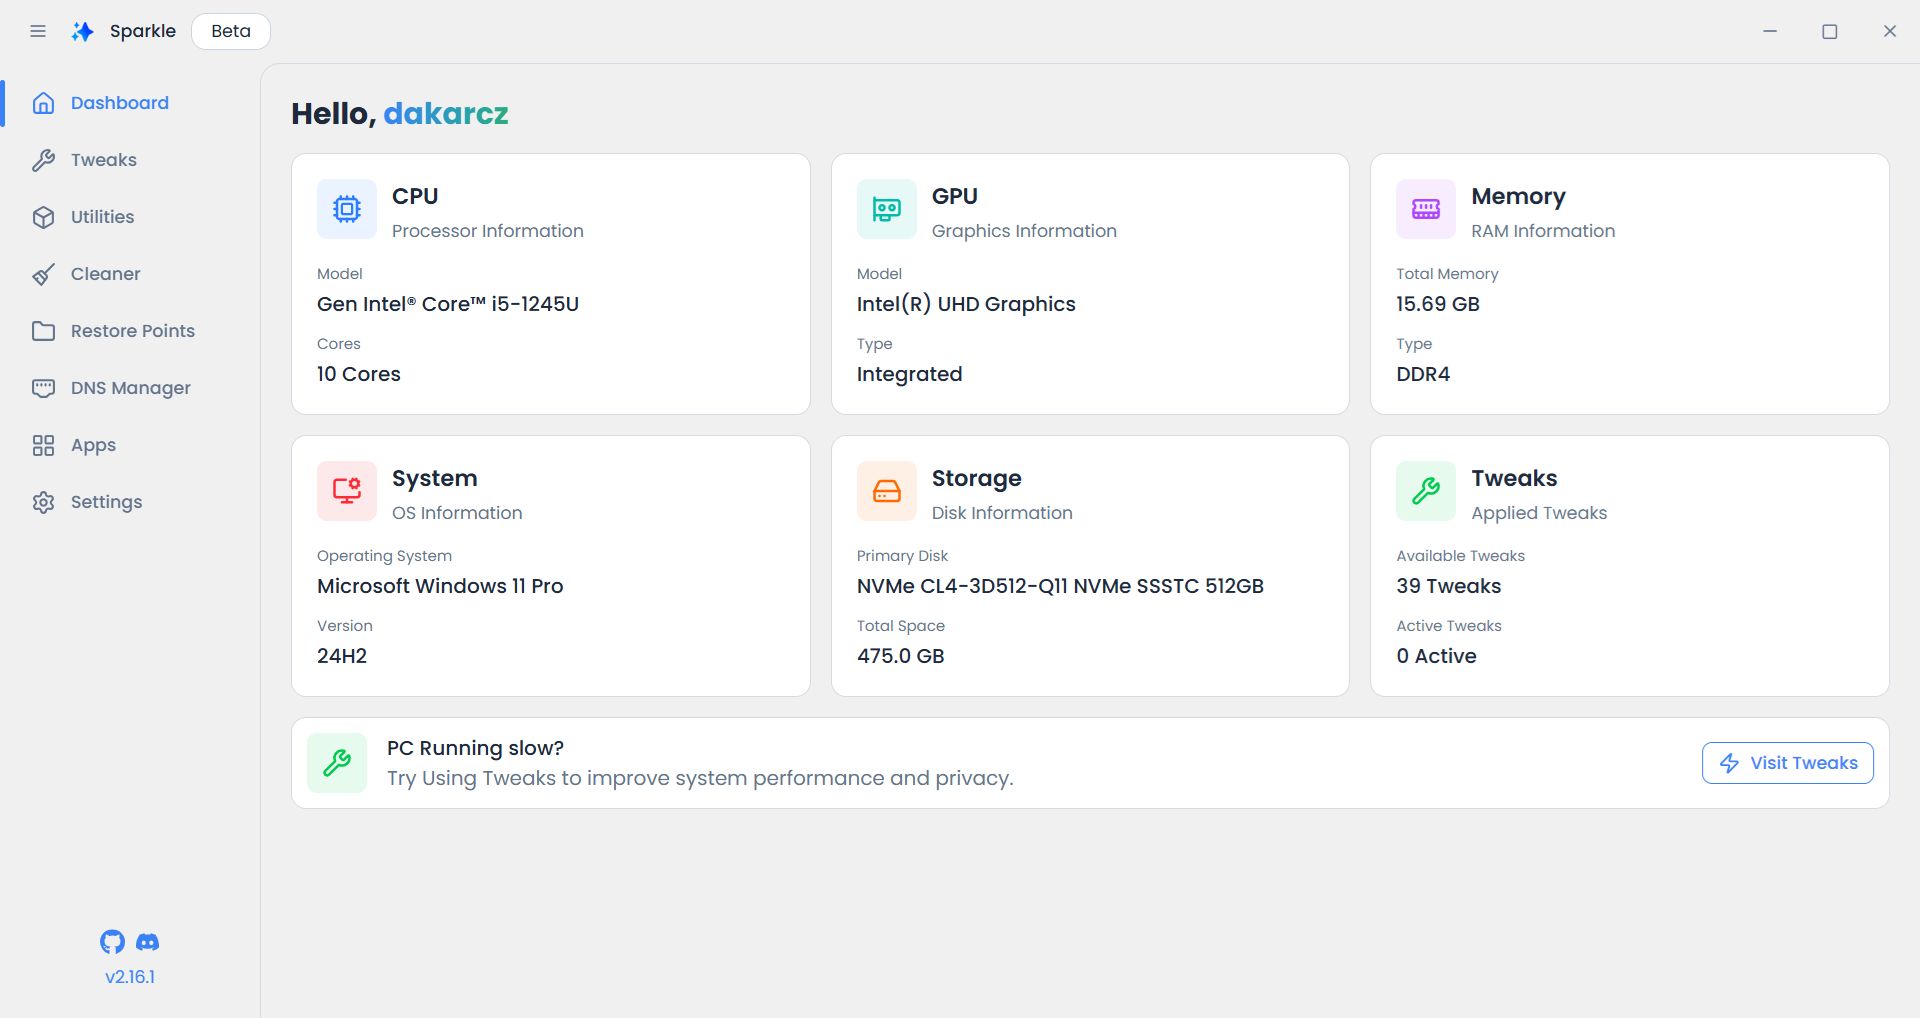Open DNS Manager

pos(130,388)
